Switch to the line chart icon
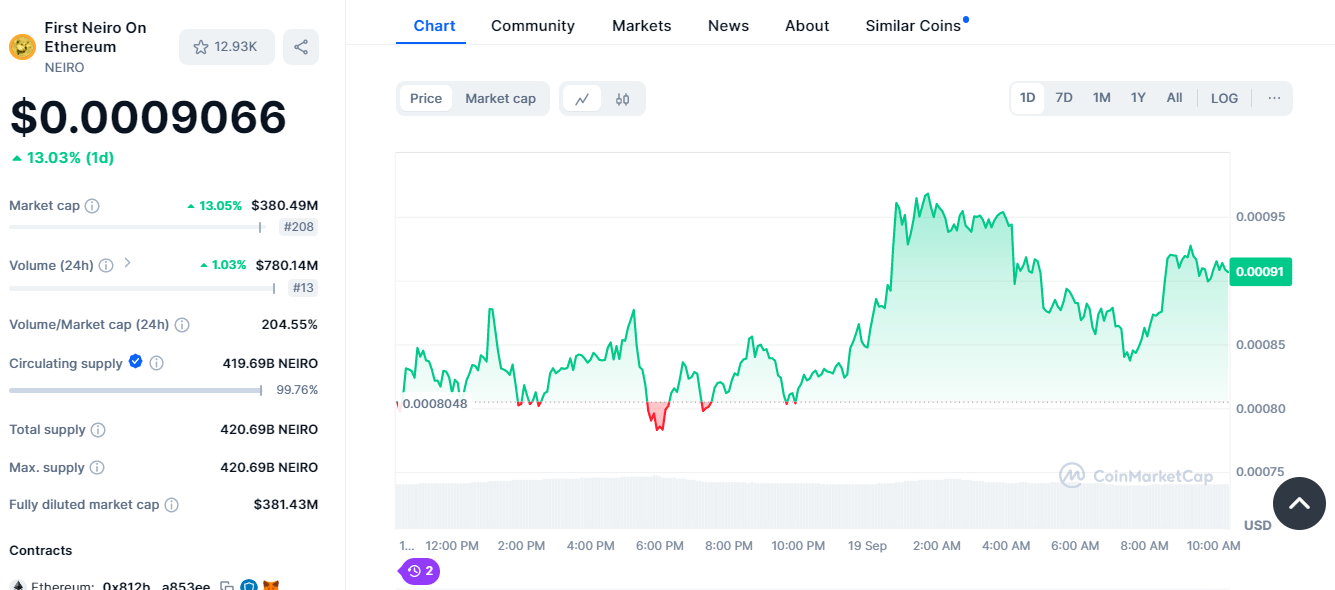 [x=582, y=99]
